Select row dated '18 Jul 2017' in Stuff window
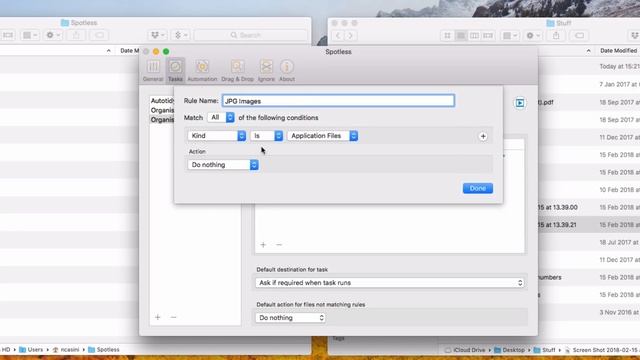Image resolution: width=640 pixels, height=360 pixels. click(x=588, y=242)
